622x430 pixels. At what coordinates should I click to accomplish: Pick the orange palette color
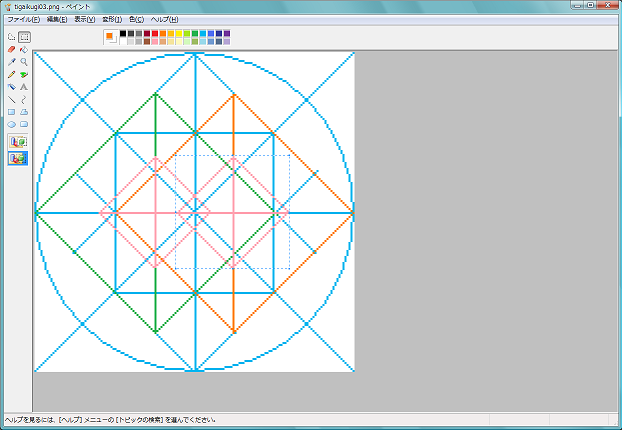163,34
